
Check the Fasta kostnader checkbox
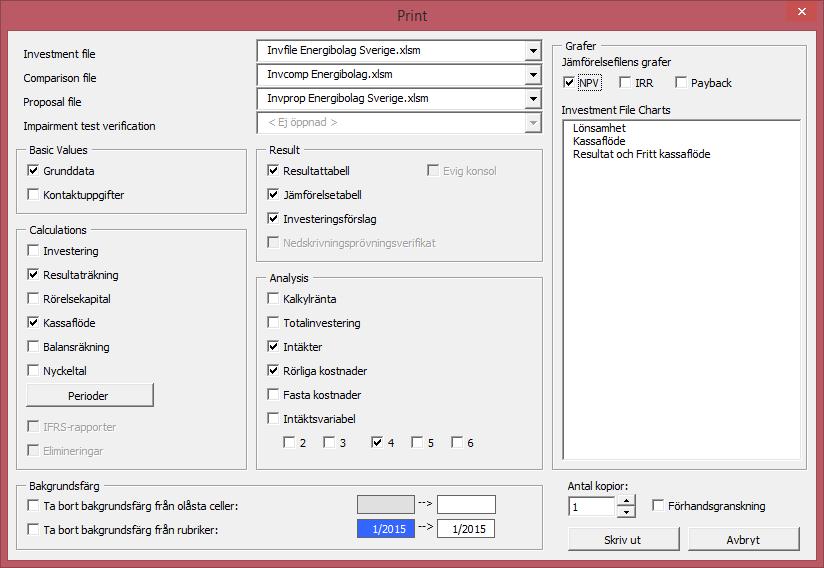[x=273, y=394]
